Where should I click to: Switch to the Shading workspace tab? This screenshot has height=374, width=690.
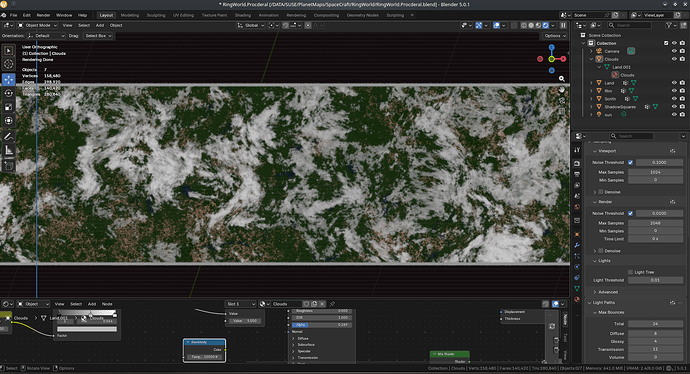point(242,15)
